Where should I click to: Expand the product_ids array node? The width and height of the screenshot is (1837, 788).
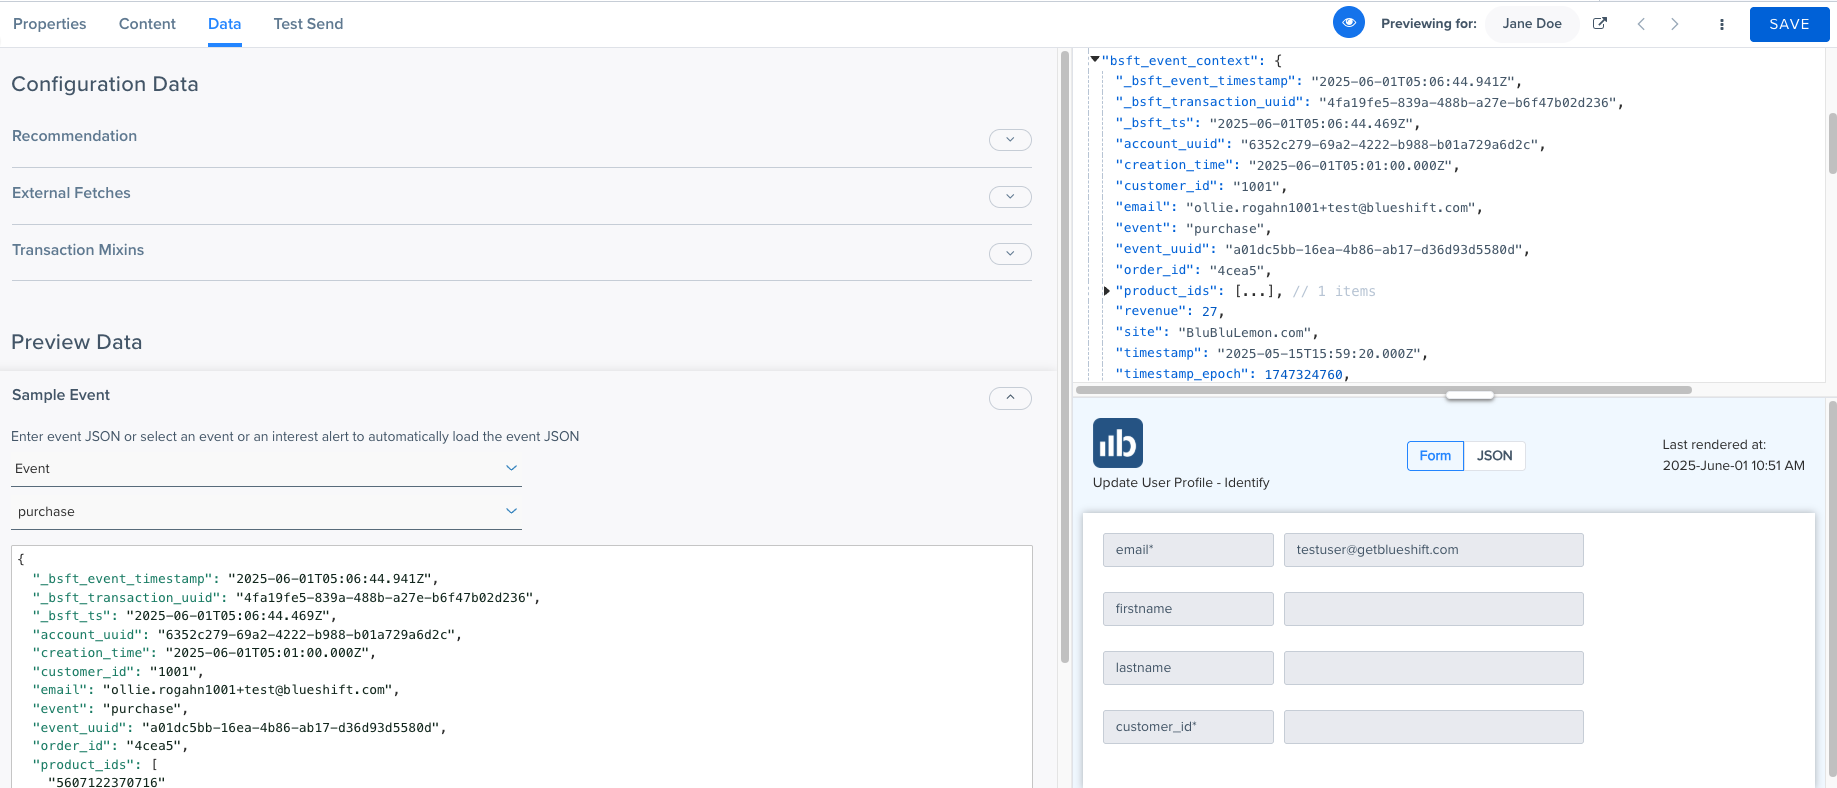pos(1107,291)
